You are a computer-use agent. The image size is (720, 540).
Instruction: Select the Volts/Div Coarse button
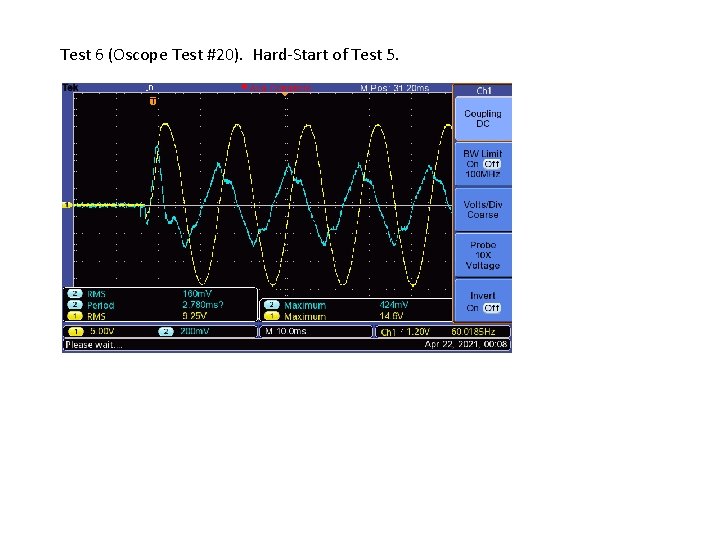tap(483, 209)
